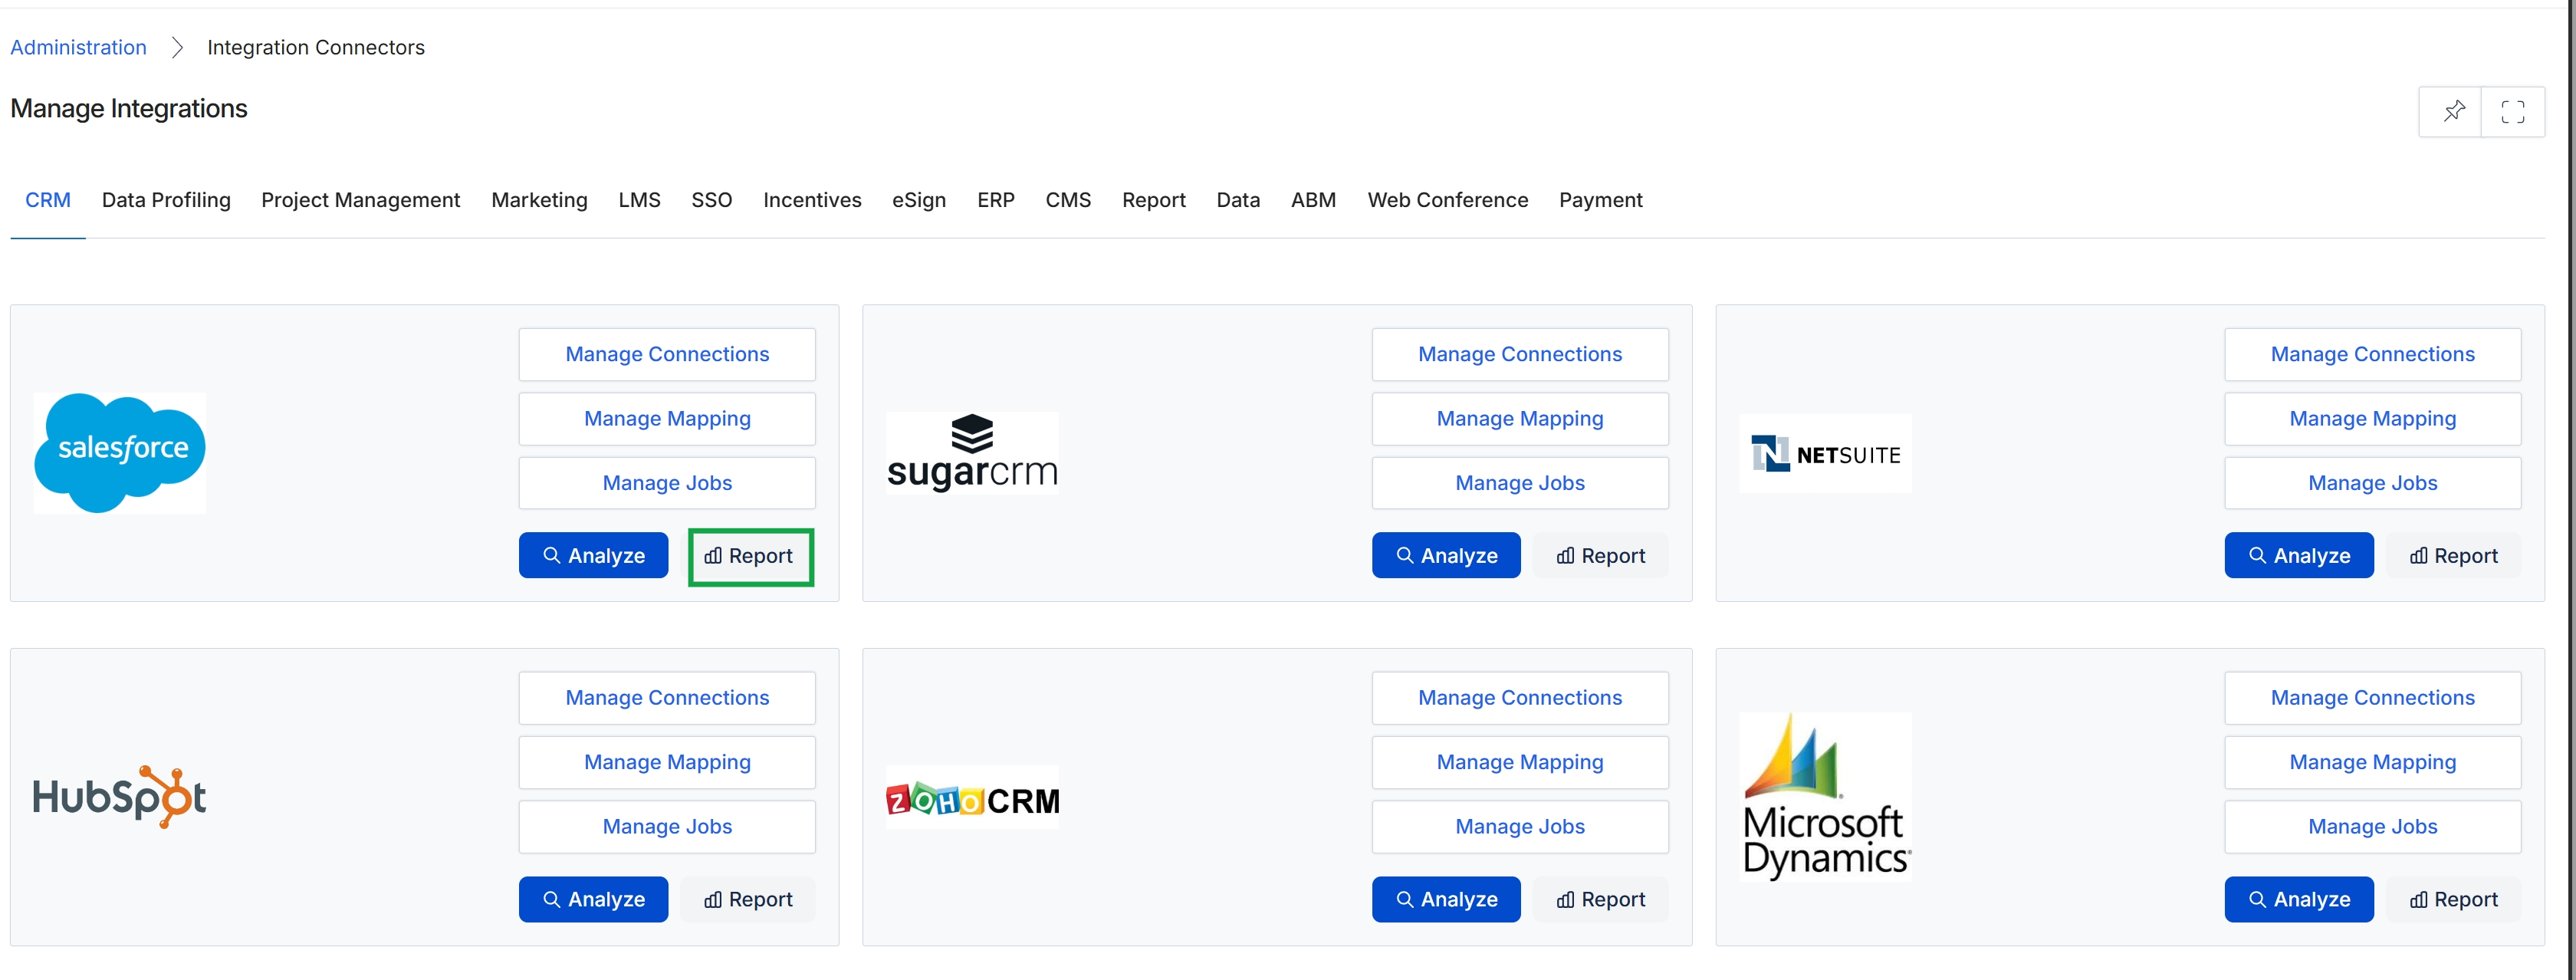Screen dimensions: 2576x980
Task: Open the Web Conference tab
Action: pos(1447,200)
